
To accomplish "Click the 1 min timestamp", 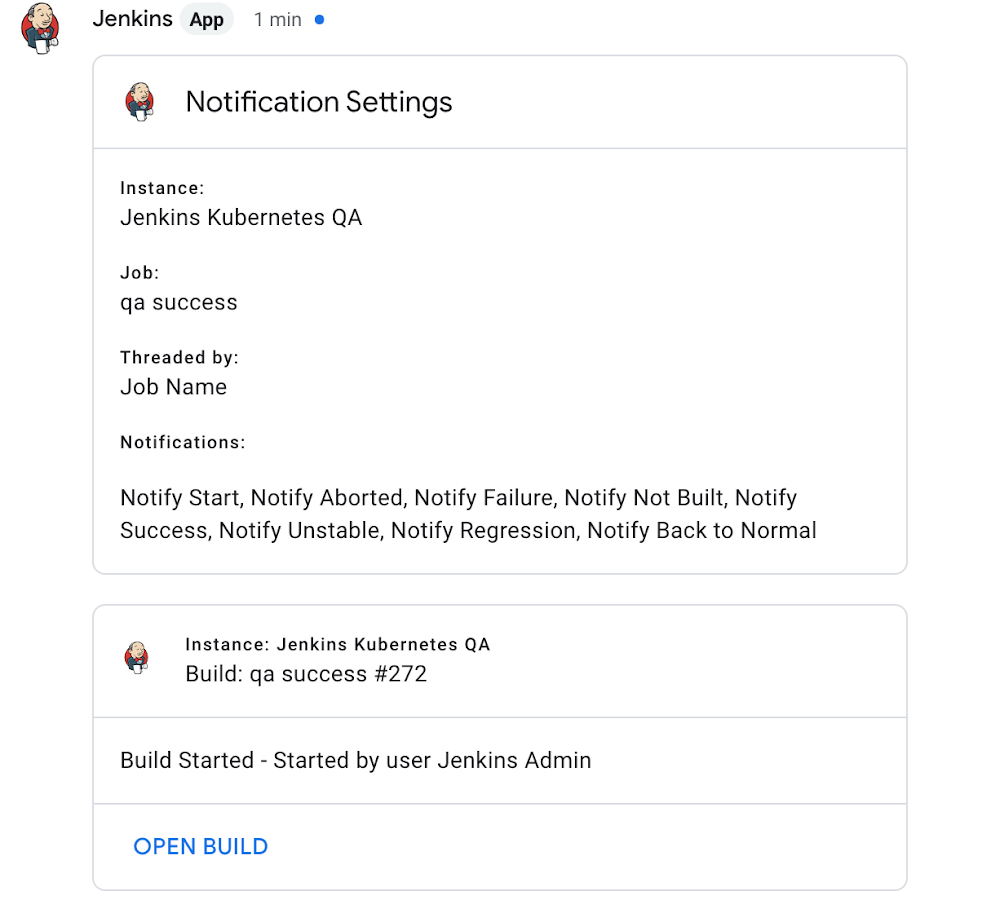I will point(277,19).
